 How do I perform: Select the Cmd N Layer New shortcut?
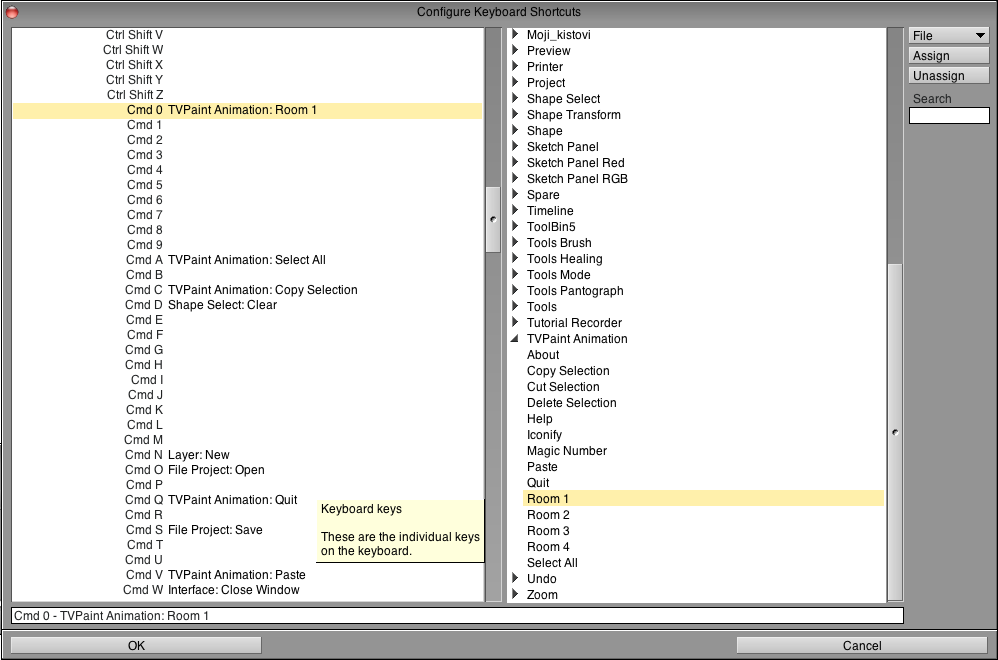(248, 454)
